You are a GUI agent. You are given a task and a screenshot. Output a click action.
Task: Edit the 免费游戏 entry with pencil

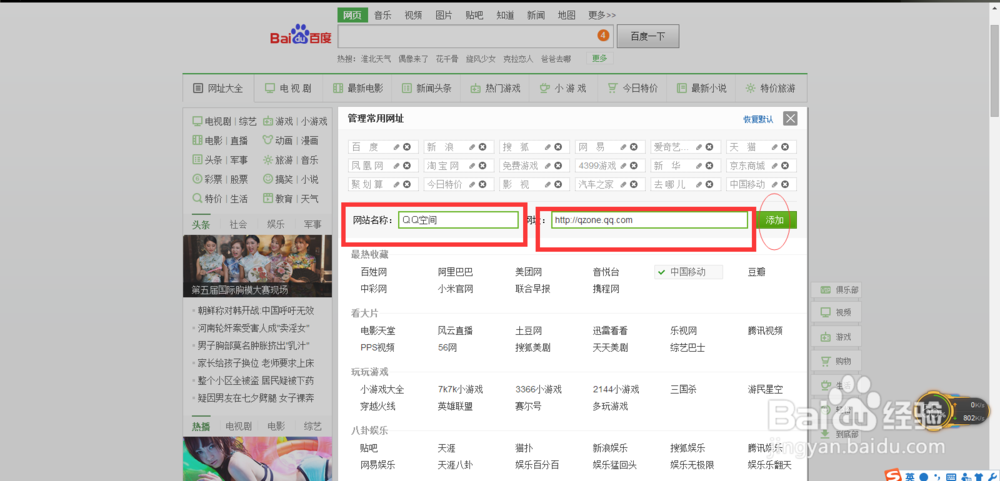point(548,165)
